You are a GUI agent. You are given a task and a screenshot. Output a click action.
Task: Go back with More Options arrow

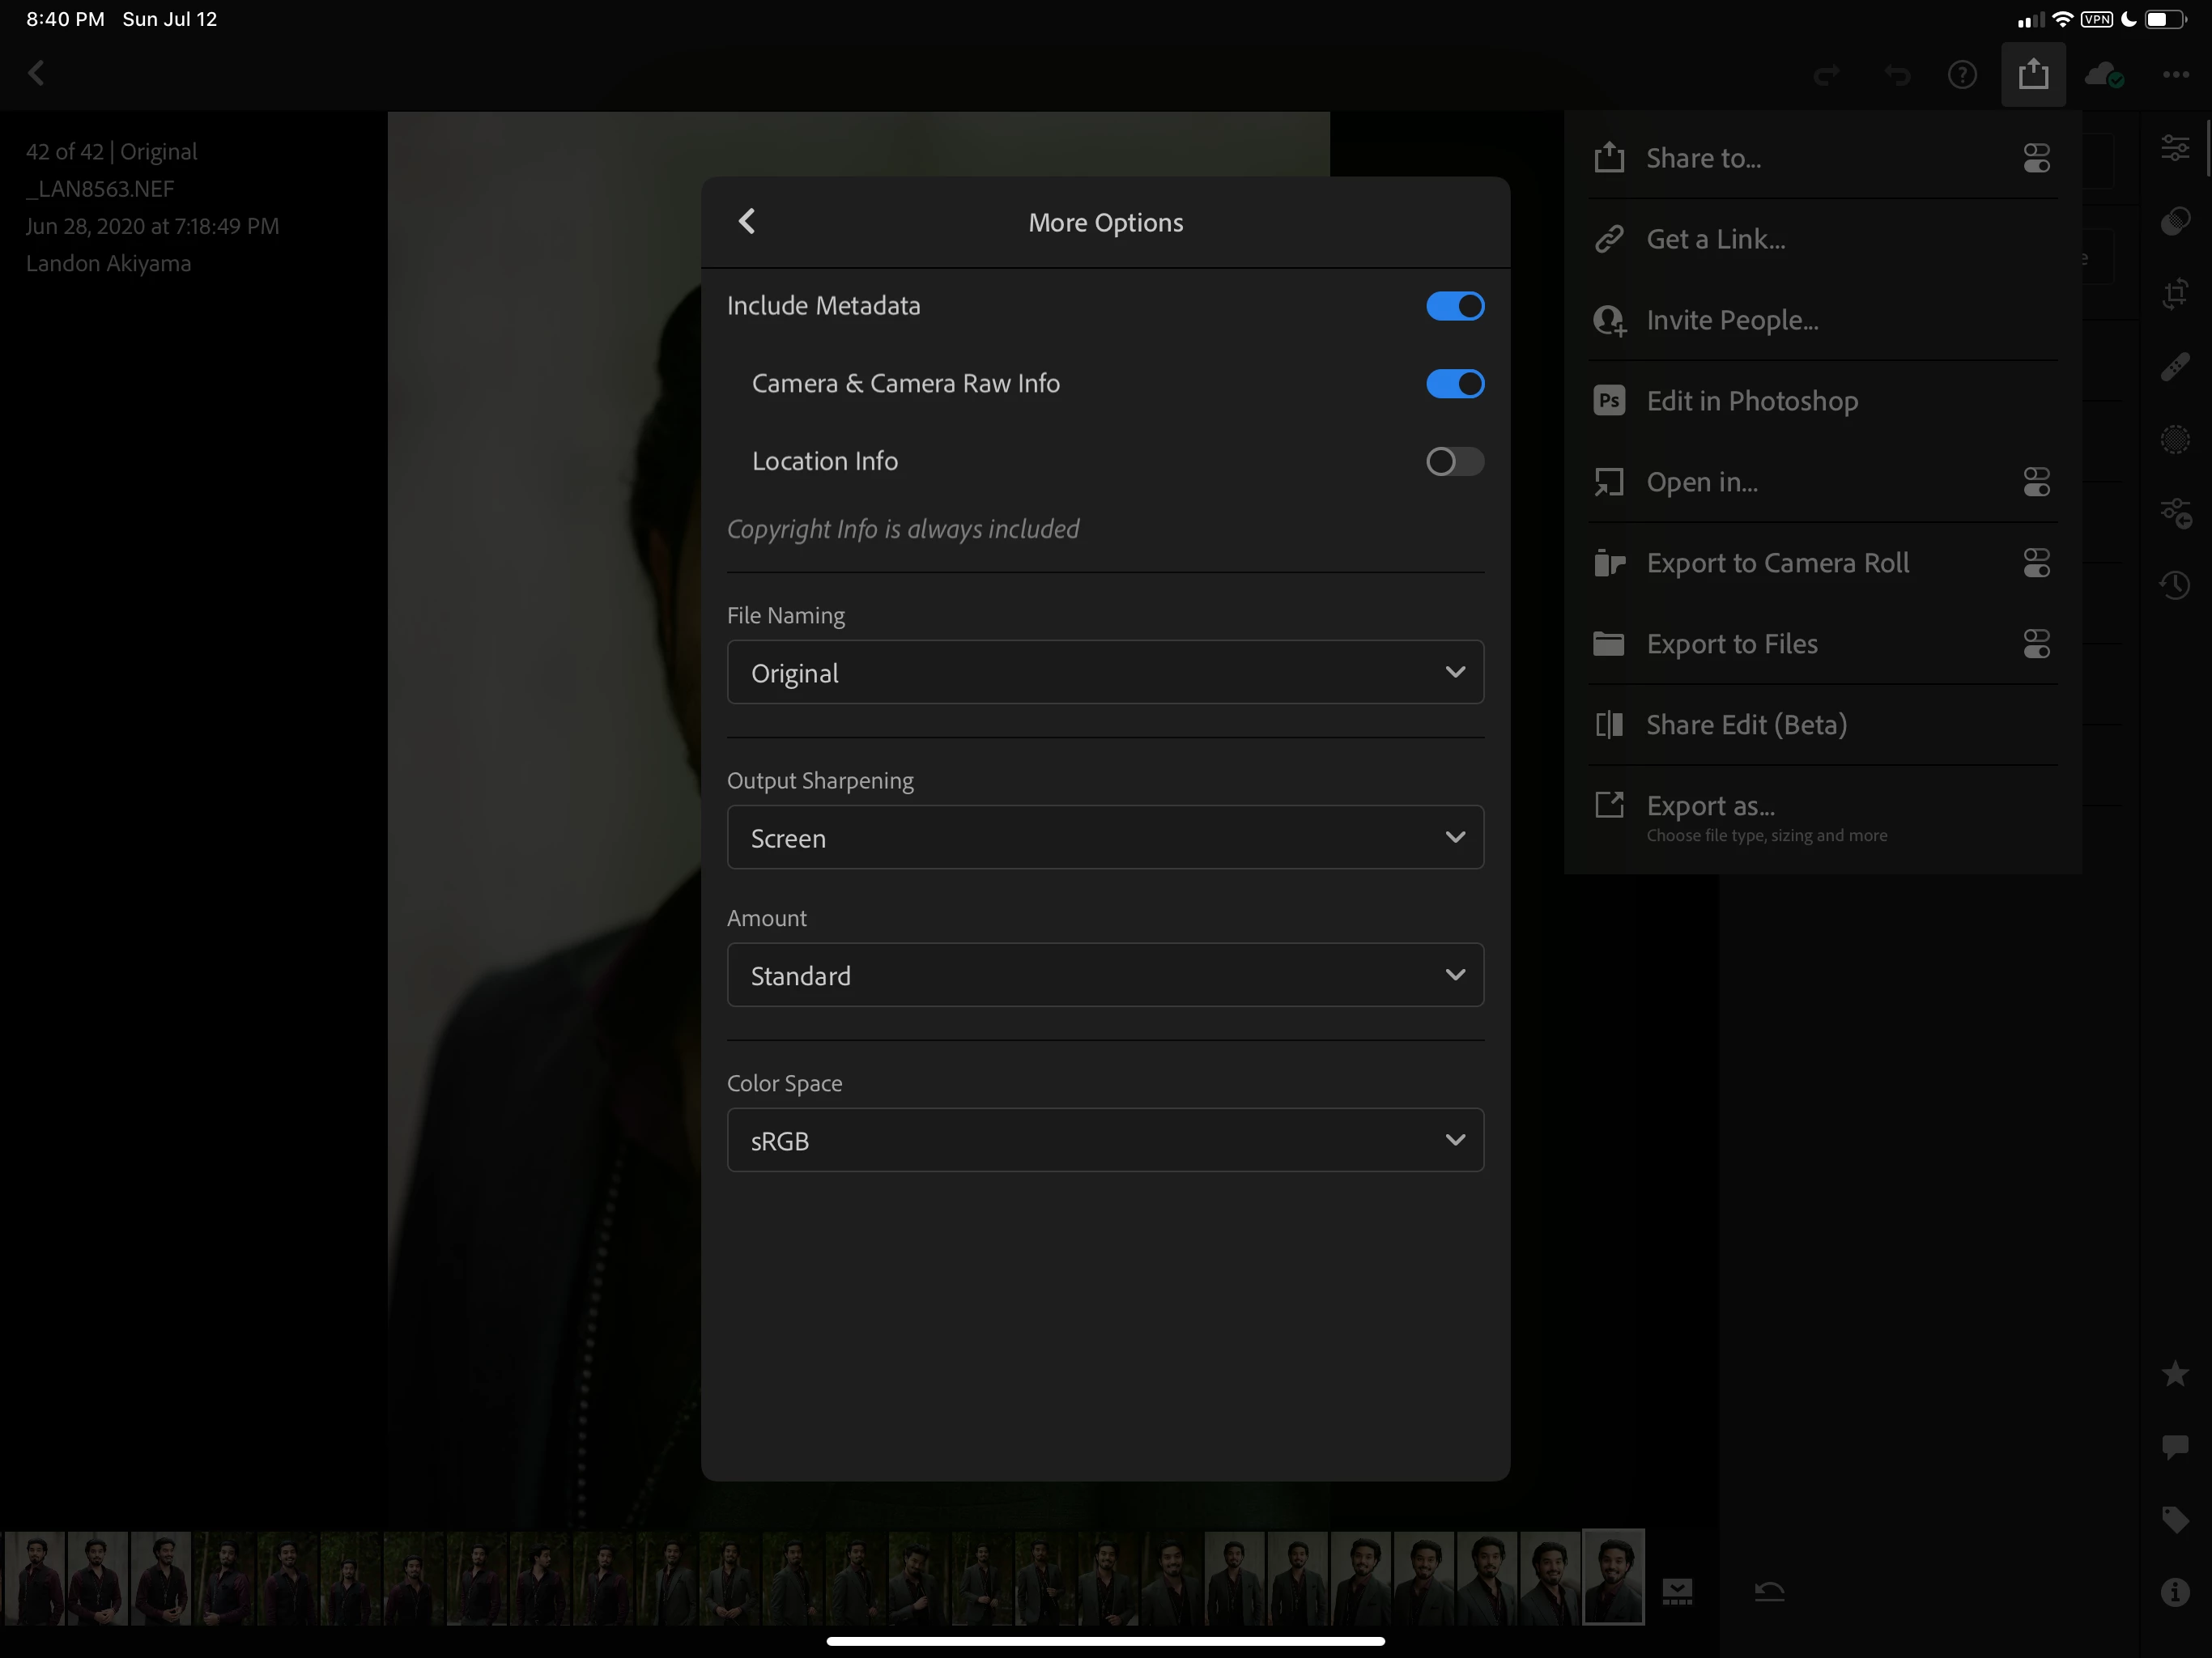(747, 221)
